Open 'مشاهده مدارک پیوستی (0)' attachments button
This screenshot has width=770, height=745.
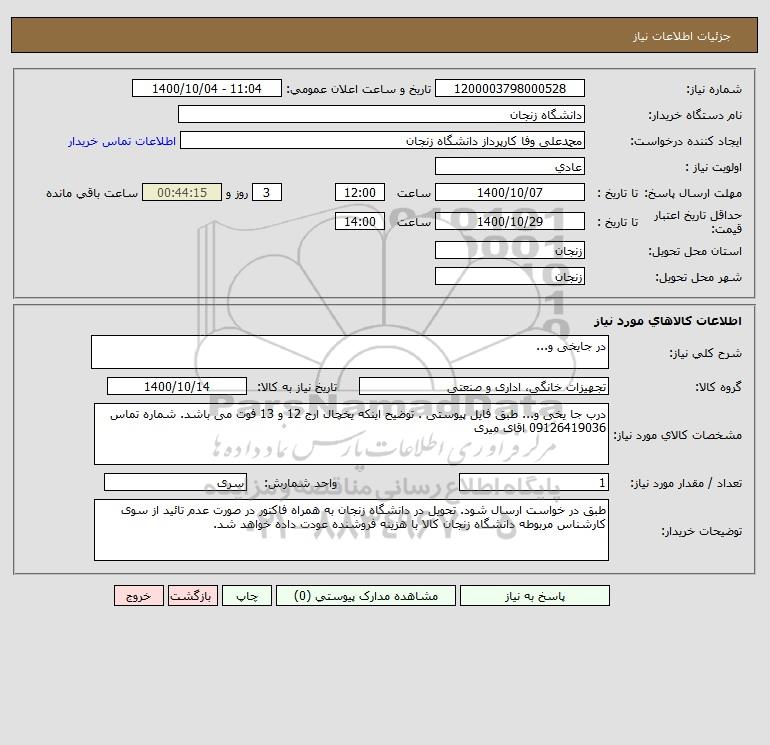click(x=366, y=596)
